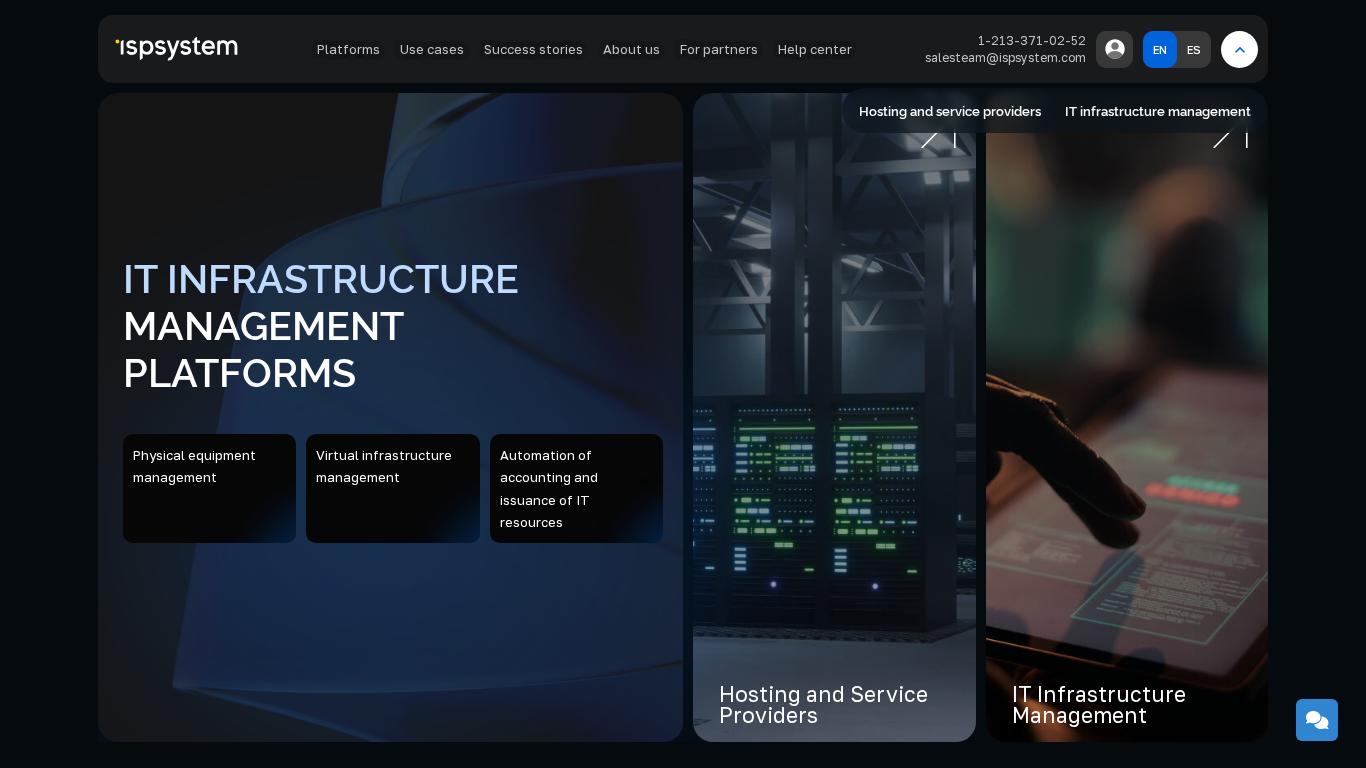Open Physical equipment management card
Viewport: 1366px width, 768px height.
[209, 488]
